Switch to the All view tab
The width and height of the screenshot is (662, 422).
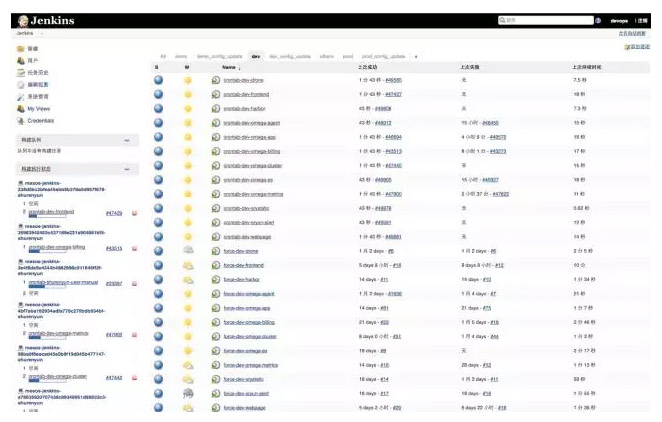click(x=163, y=56)
